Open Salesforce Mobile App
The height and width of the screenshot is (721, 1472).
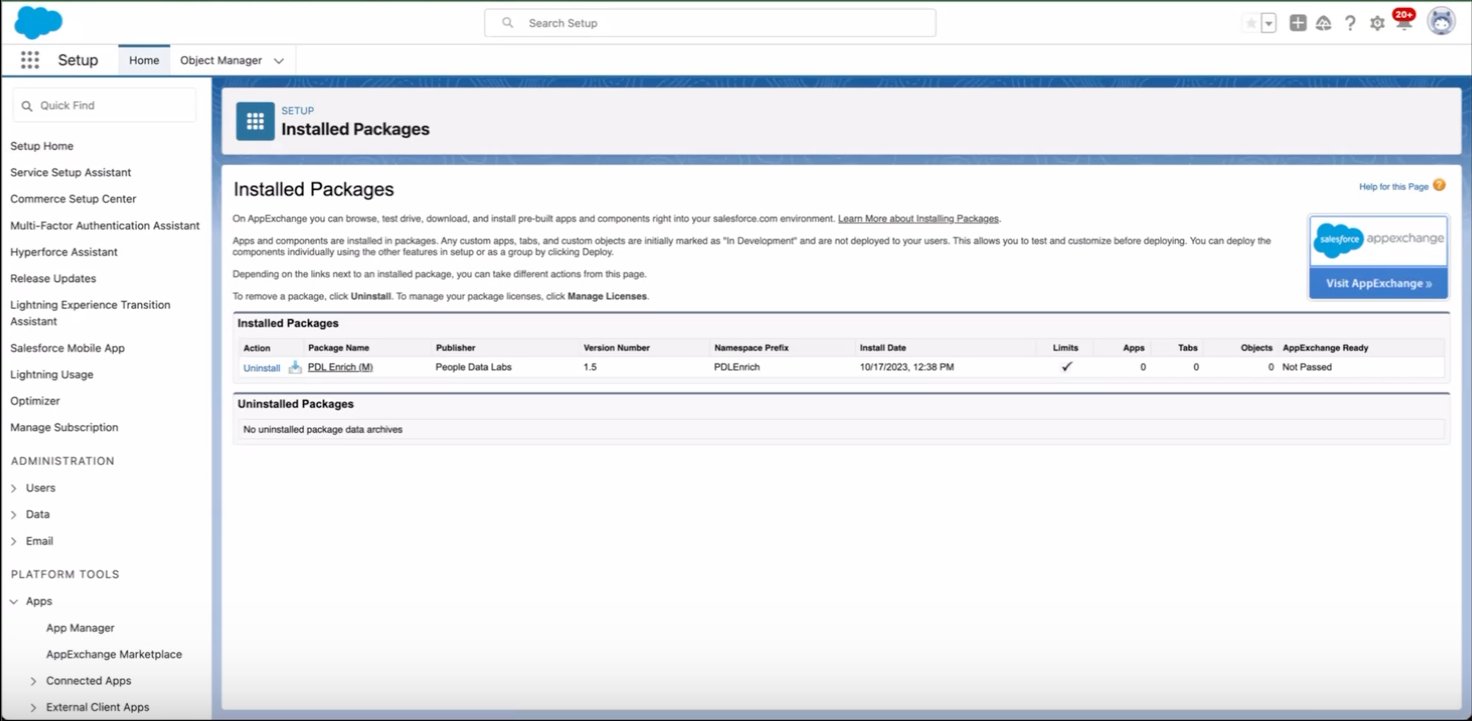point(67,348)
